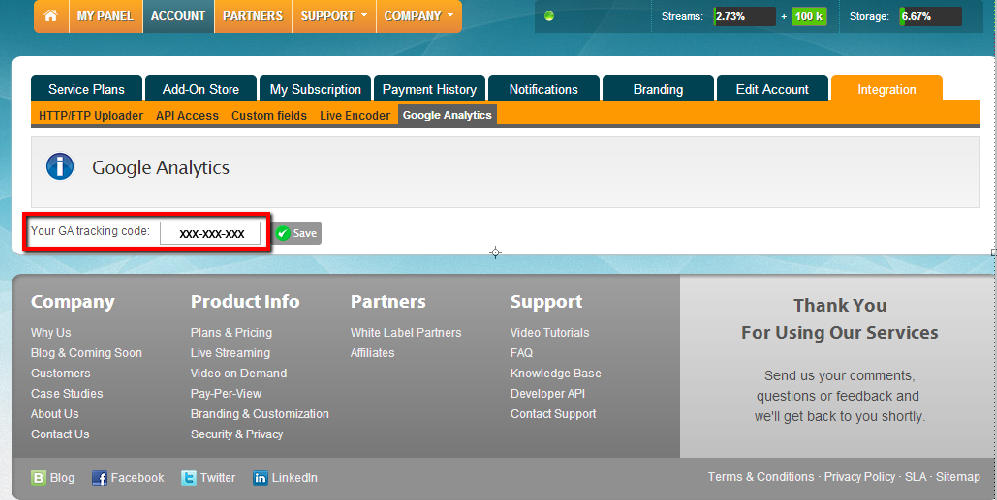Open the Customers footer link
The width and height of the screenshot is (997, 500).
(x=61, y=373)
